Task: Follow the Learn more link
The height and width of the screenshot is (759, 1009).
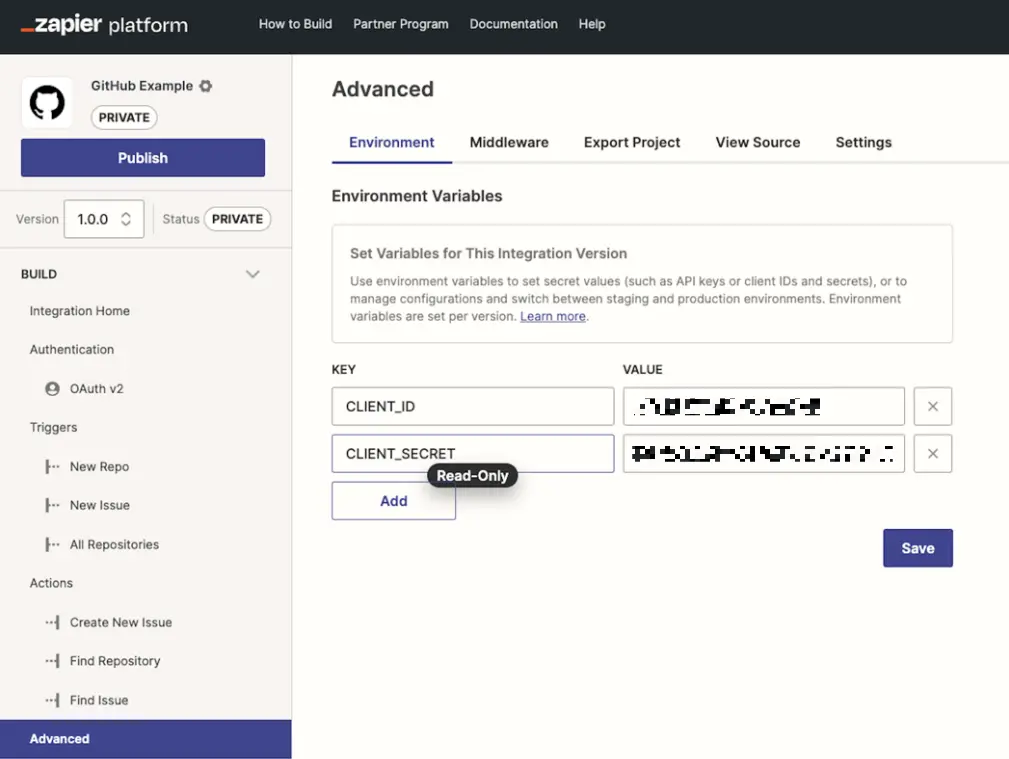Action: pos(553,316)
